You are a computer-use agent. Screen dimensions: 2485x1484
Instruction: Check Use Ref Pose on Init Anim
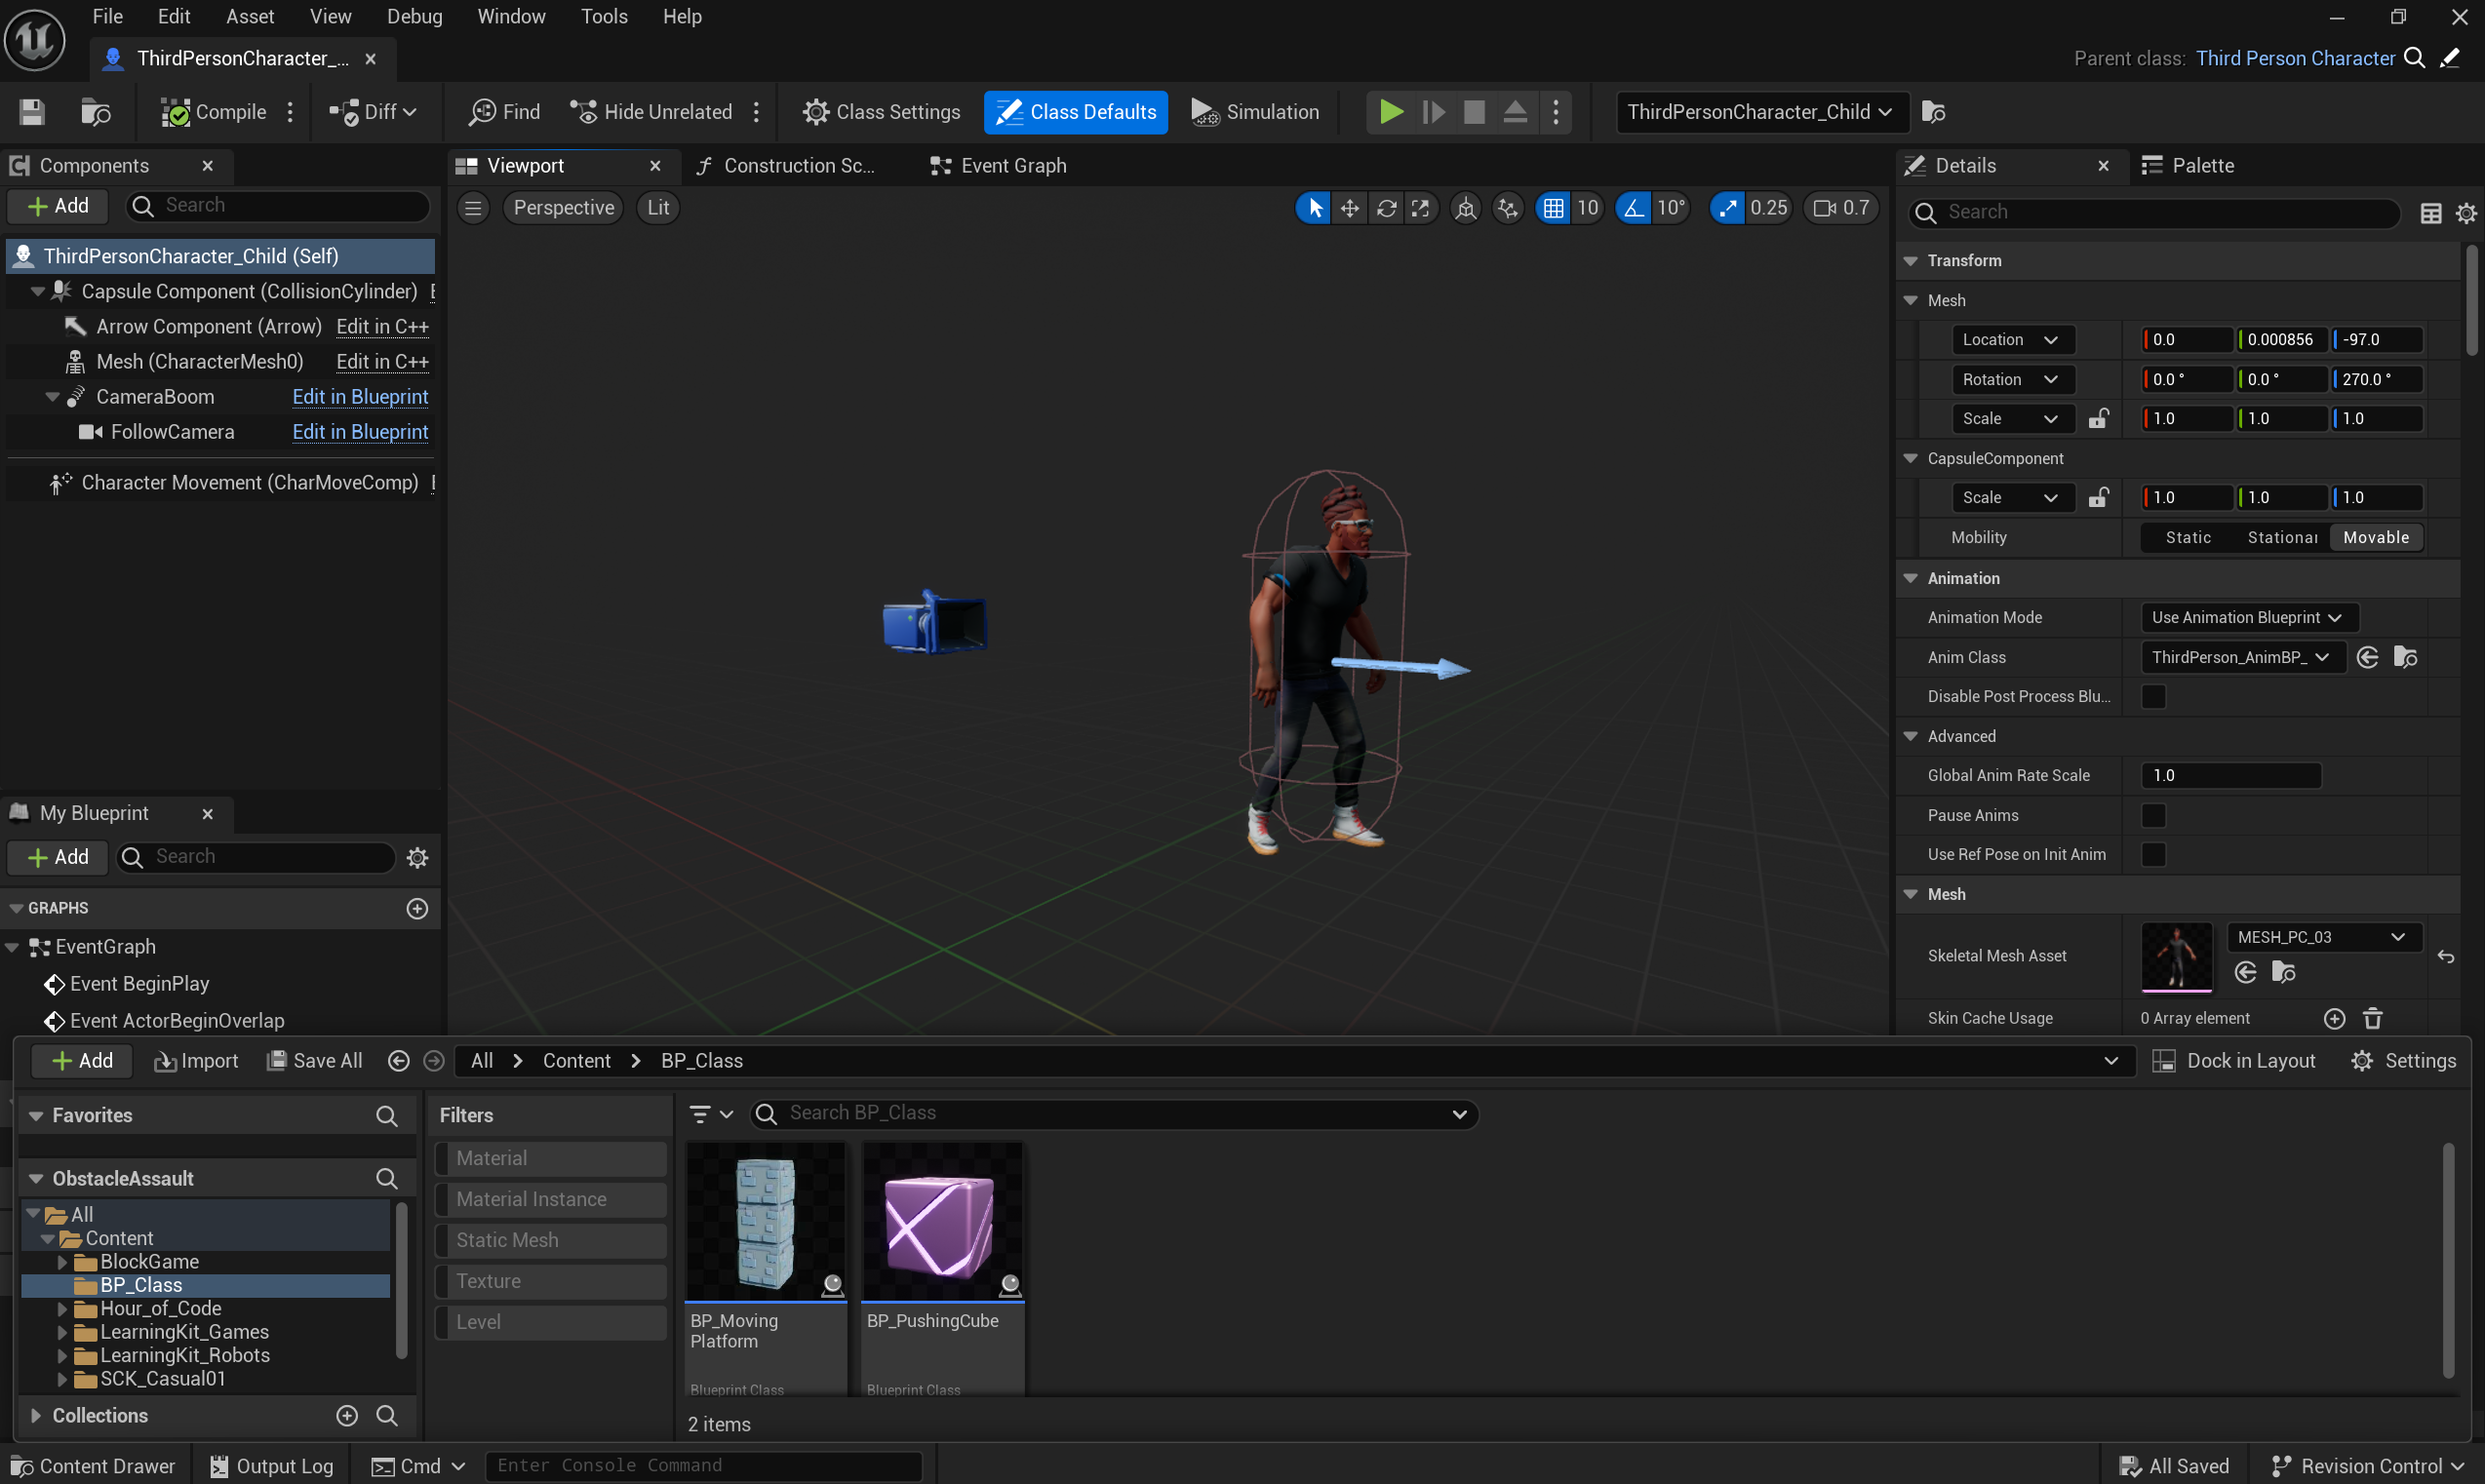coord(2153,854)
